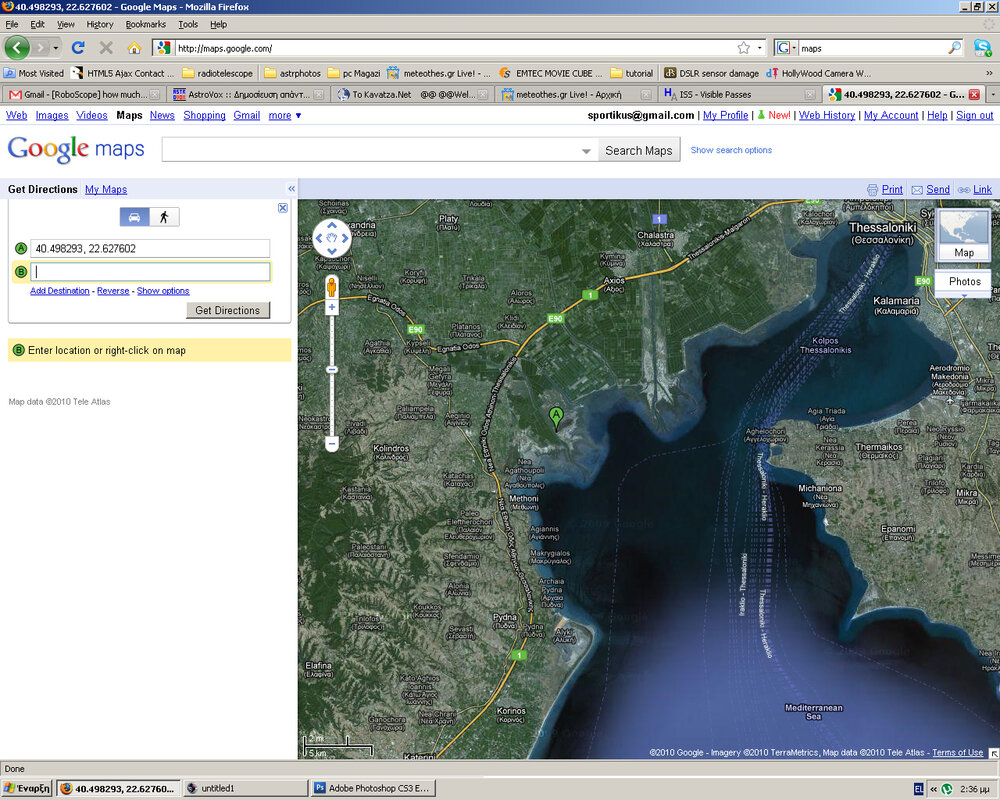Click the zoom slider track
1000x800 pixels.
point(332,400)
